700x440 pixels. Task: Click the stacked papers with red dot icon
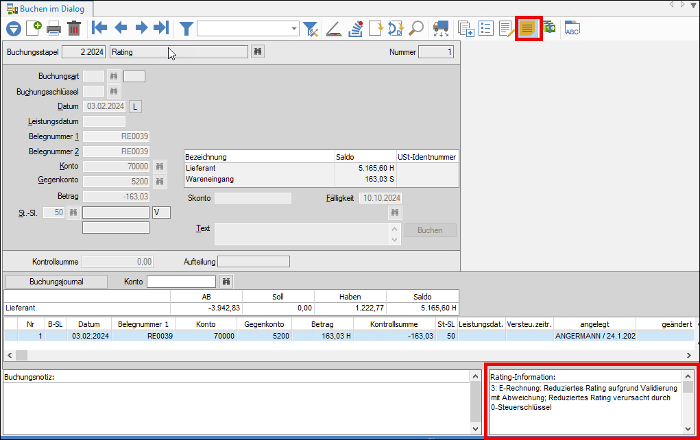point(356,29)
